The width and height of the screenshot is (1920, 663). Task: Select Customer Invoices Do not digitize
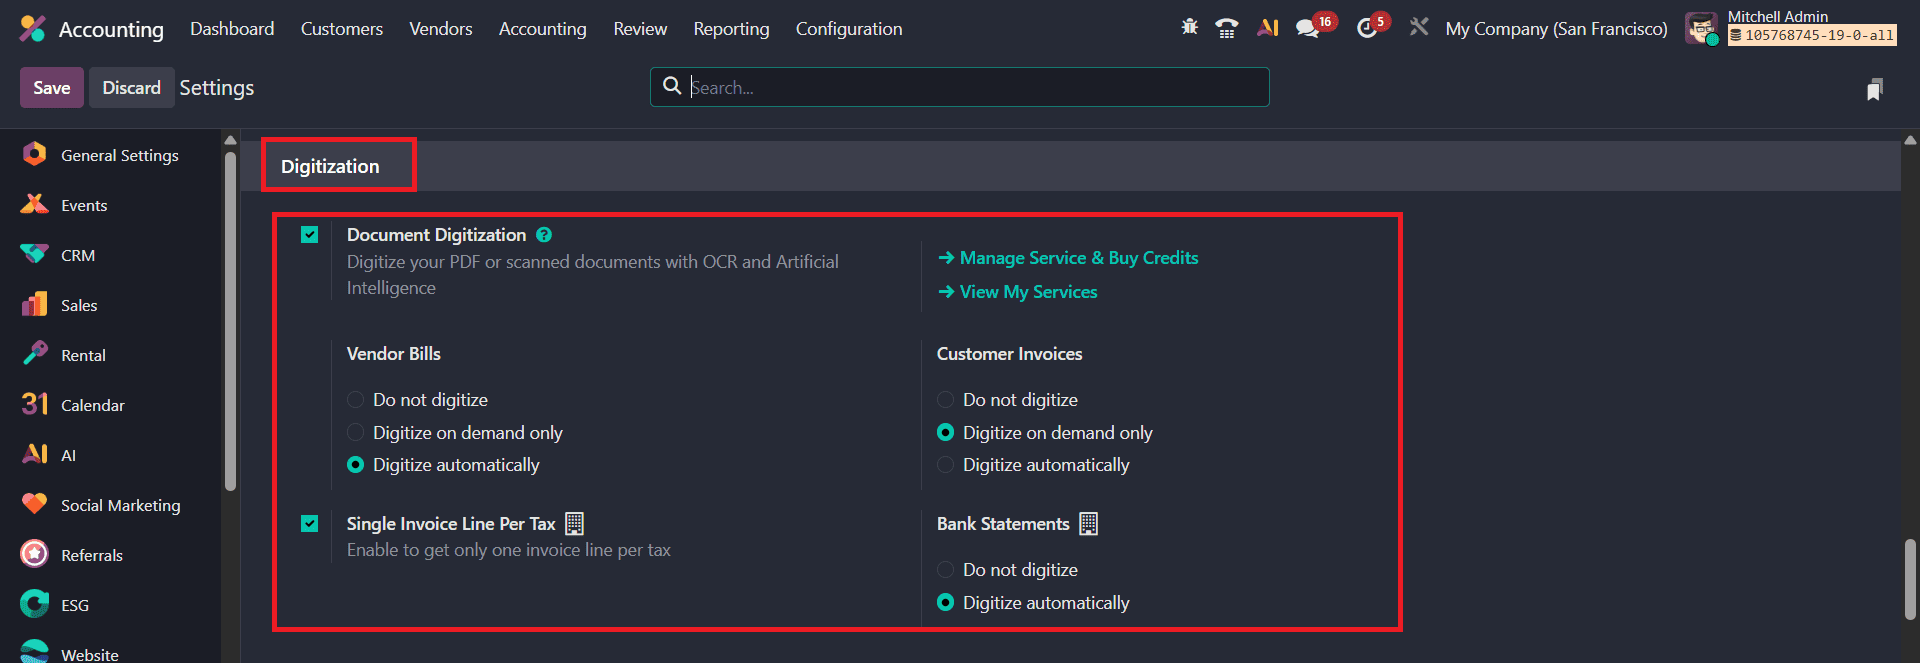point(945,400)
